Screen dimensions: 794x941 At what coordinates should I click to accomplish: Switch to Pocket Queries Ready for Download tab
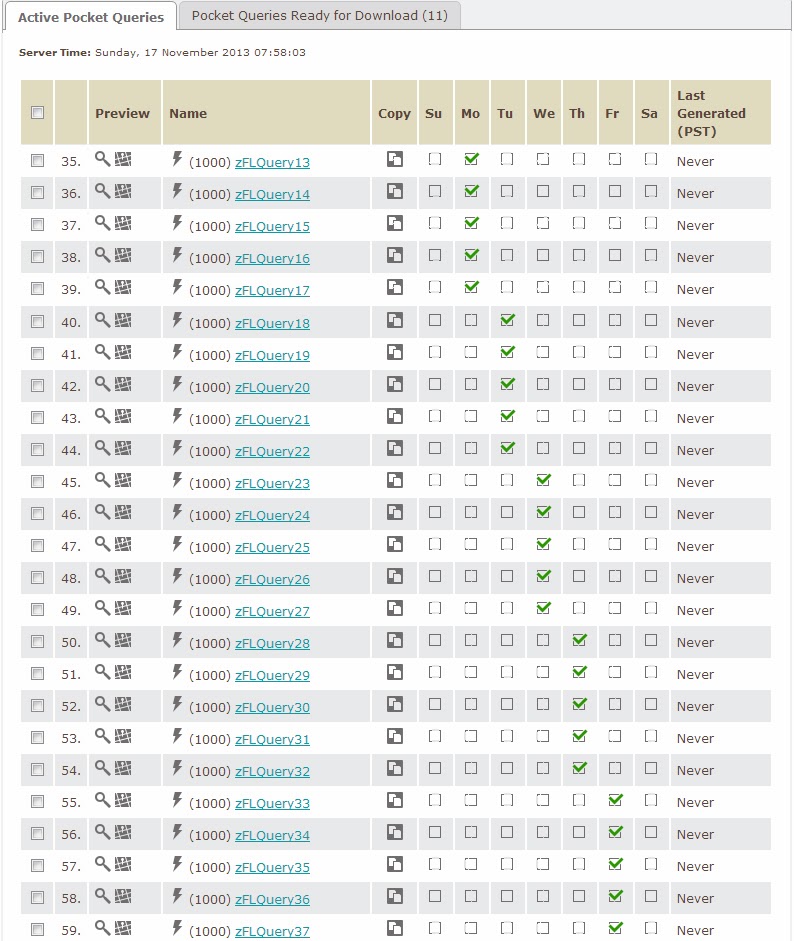click(319, 16)
